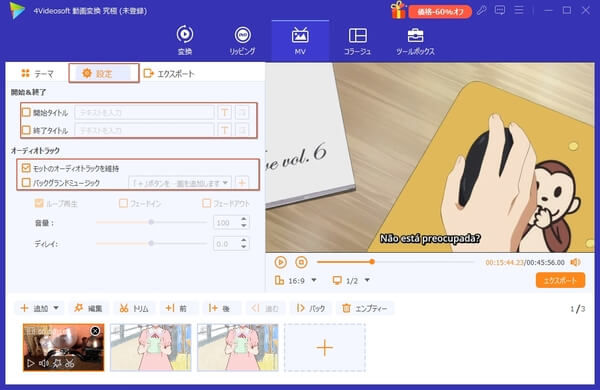Toggle audio on first clip thumbnail
This screenshot has width=600, height=390.
pos(44,363)
